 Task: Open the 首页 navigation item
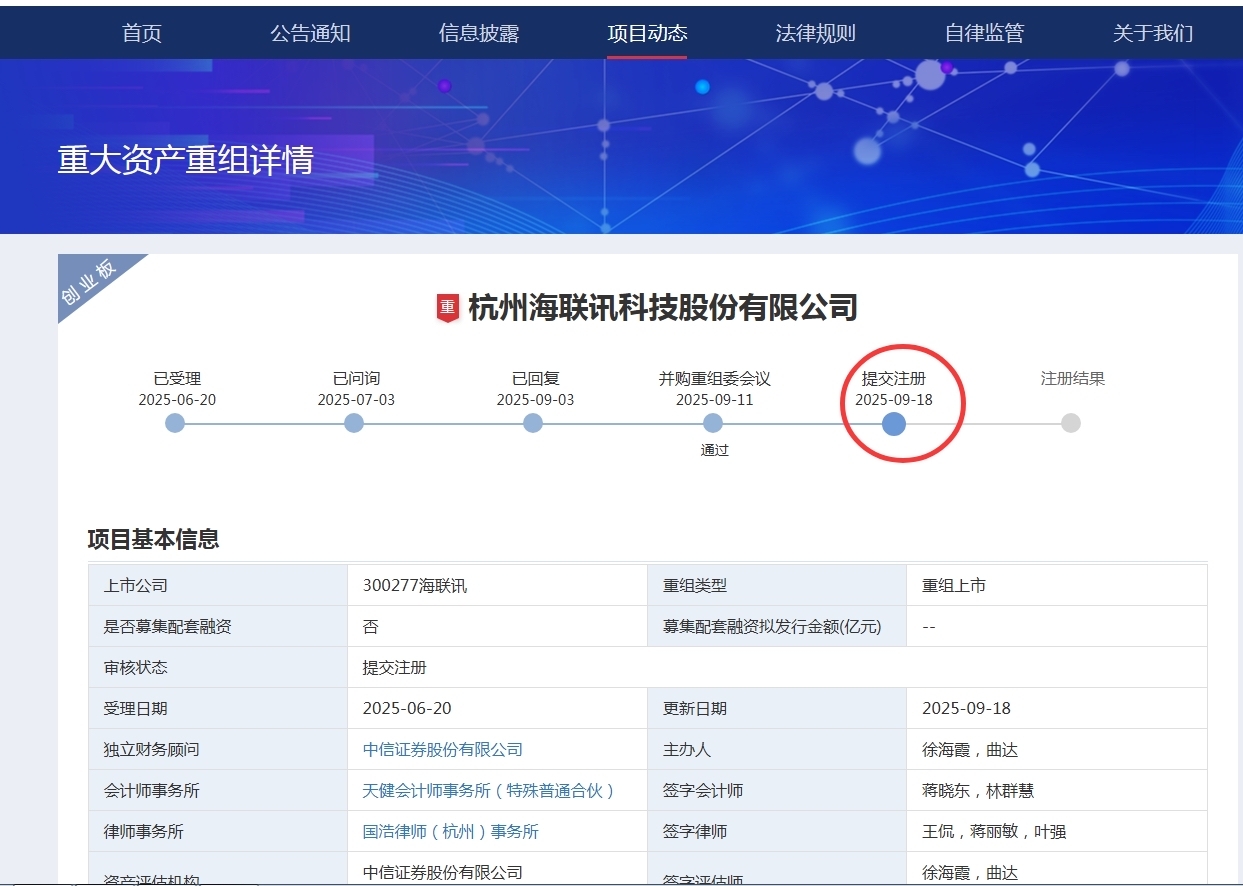(x=141, y=33)
